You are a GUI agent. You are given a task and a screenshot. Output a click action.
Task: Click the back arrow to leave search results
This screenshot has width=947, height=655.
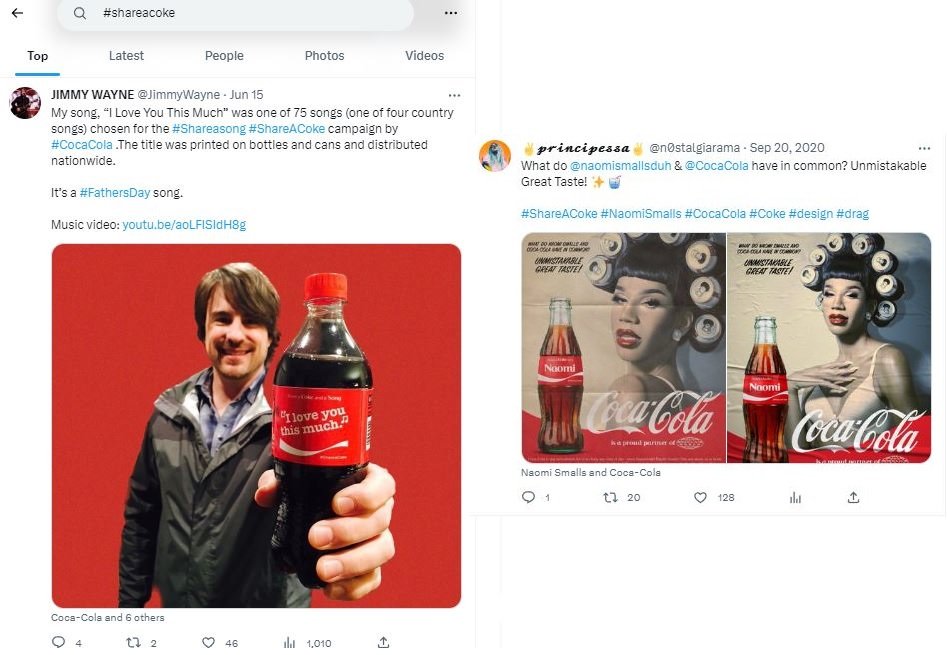click(x=17, y=14)
